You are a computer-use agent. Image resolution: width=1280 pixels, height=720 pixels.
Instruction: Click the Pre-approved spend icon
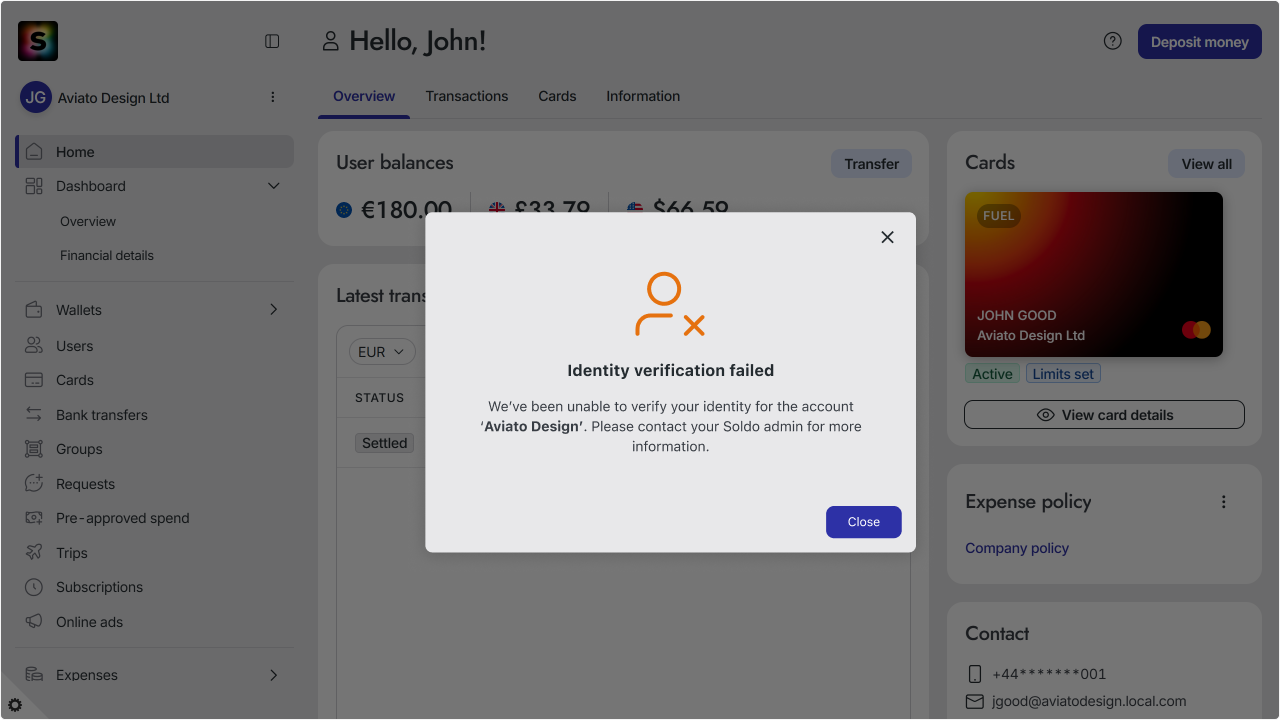tap(34, 518)
